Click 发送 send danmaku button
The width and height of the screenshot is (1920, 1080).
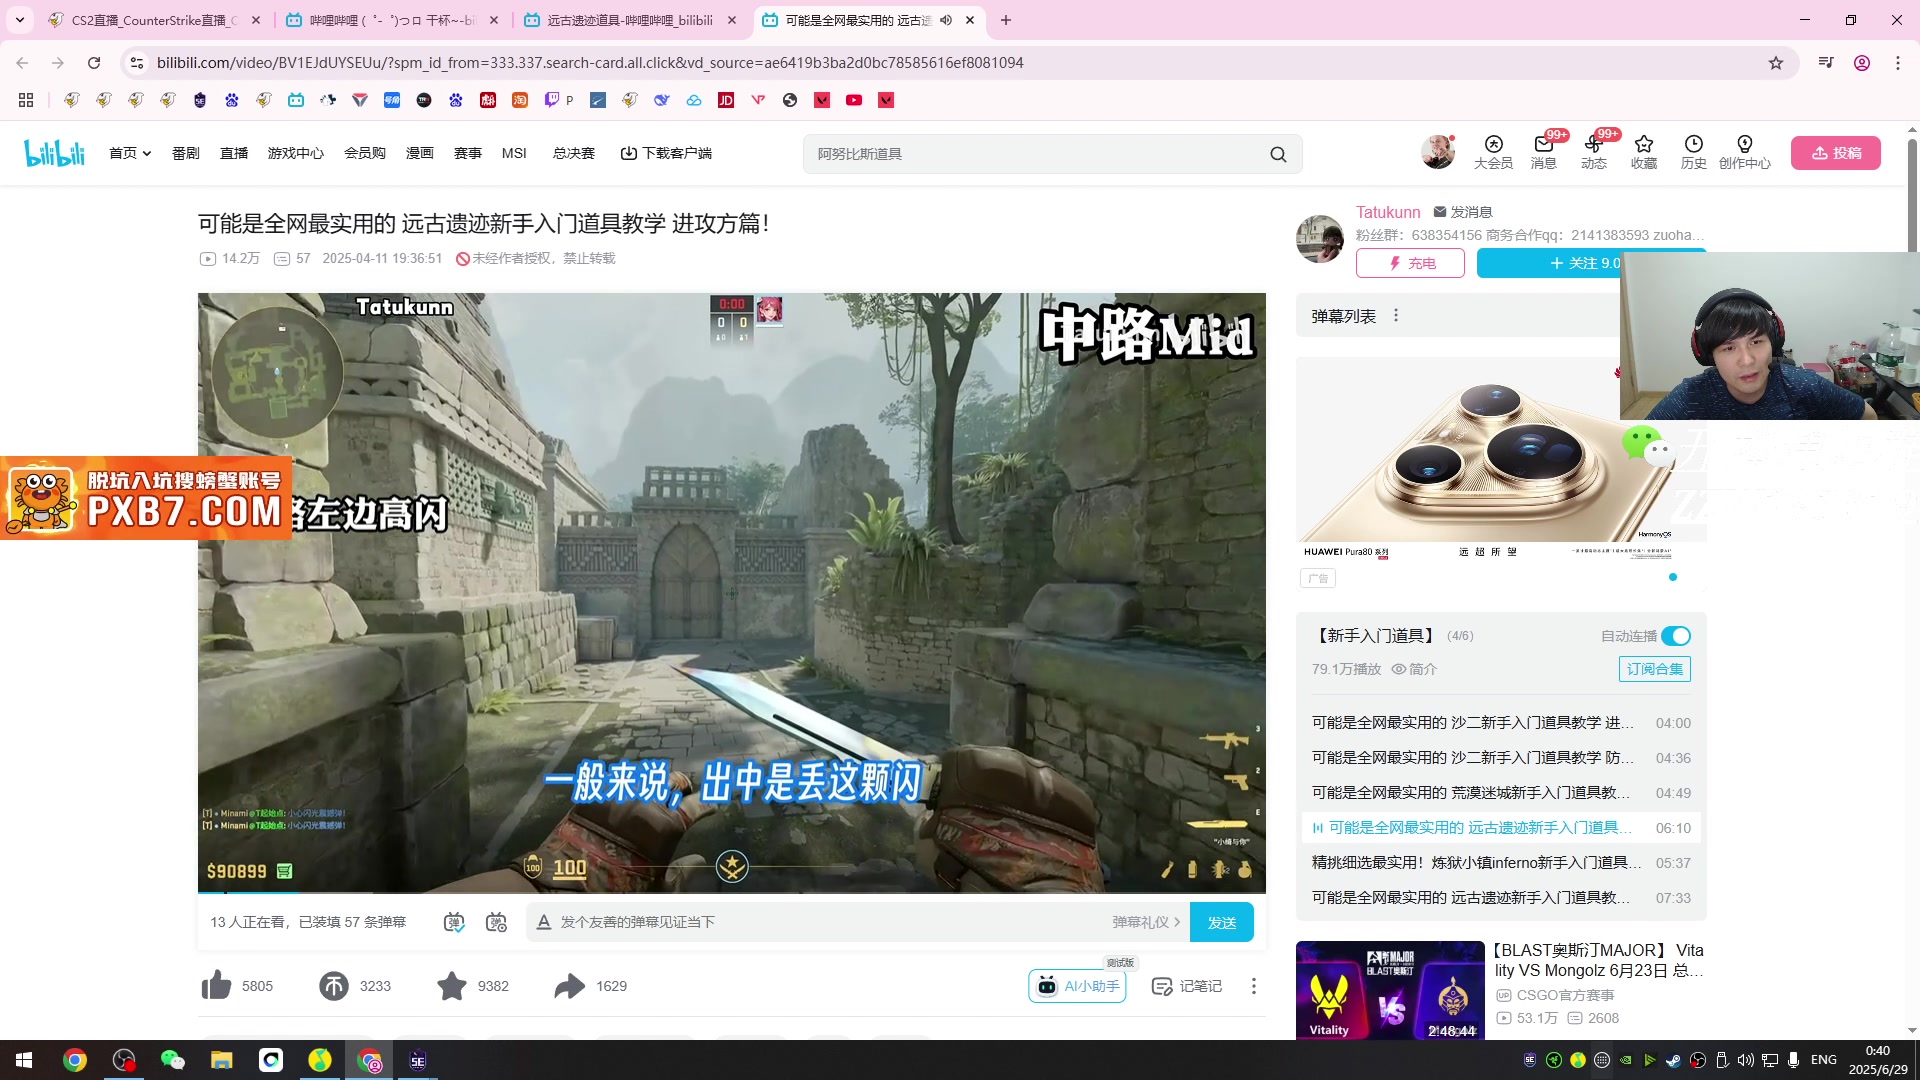1222,922
